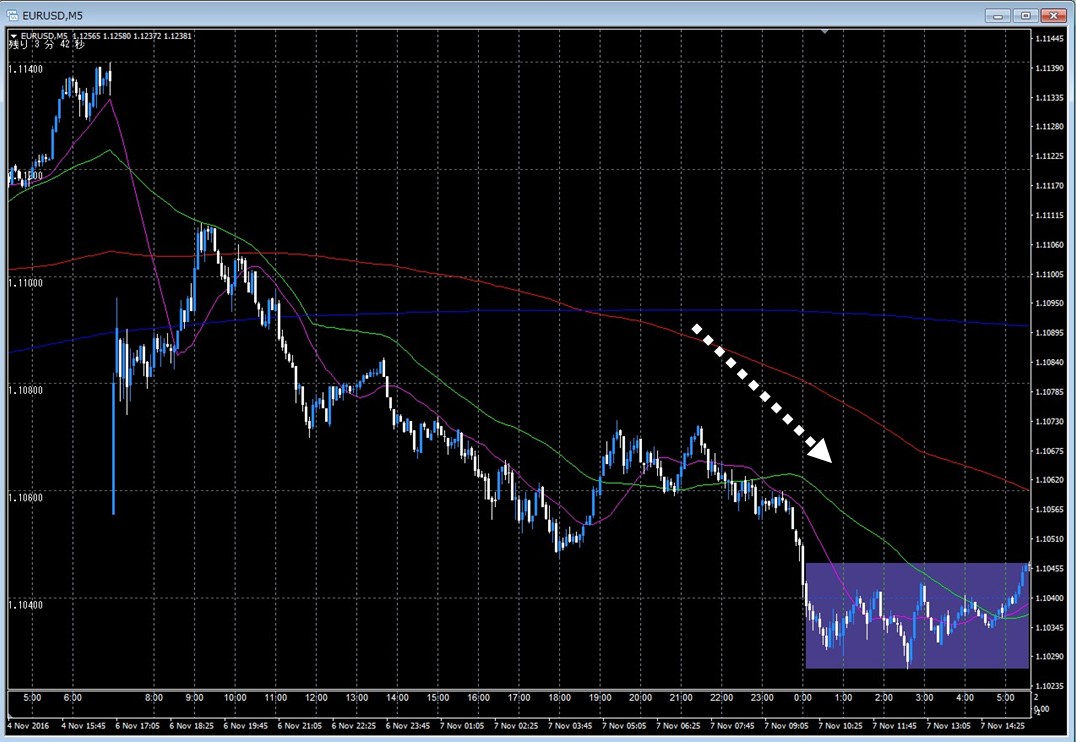Click price scale value 1.10565
Screen dimensions: 1076x742
pyautogui.click(x=1048, y=509)
